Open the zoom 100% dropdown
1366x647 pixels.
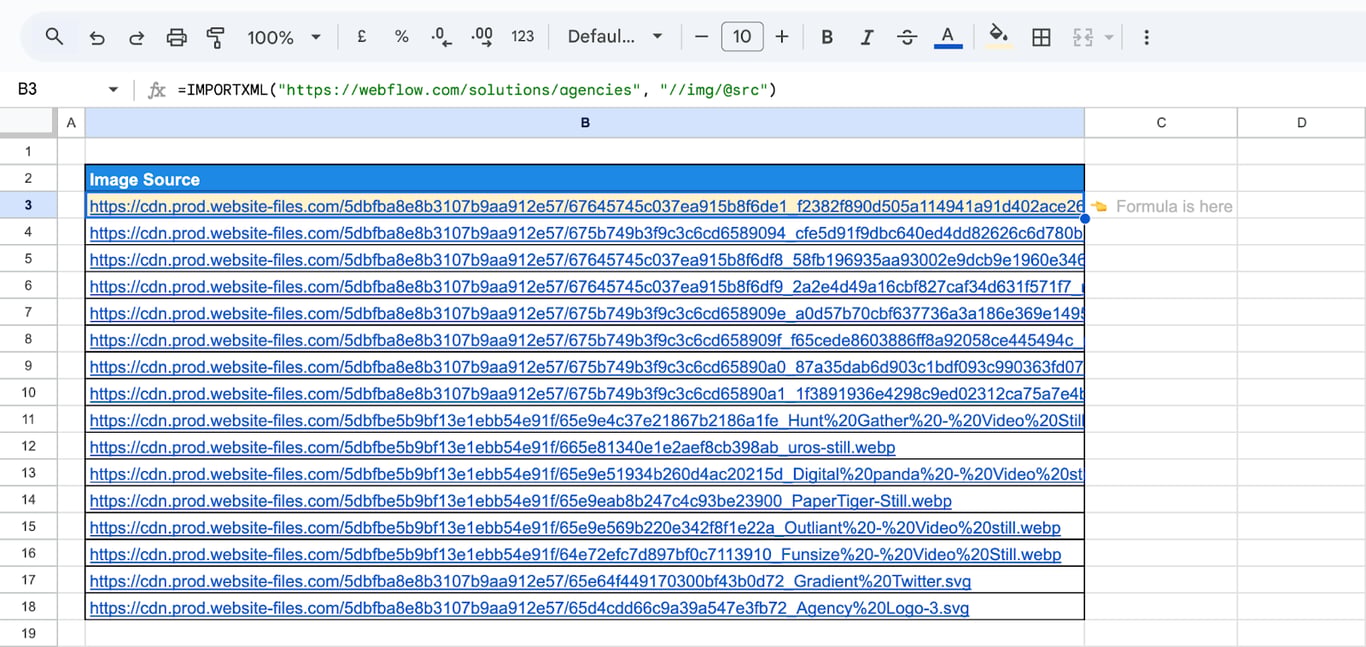point(285,37)
